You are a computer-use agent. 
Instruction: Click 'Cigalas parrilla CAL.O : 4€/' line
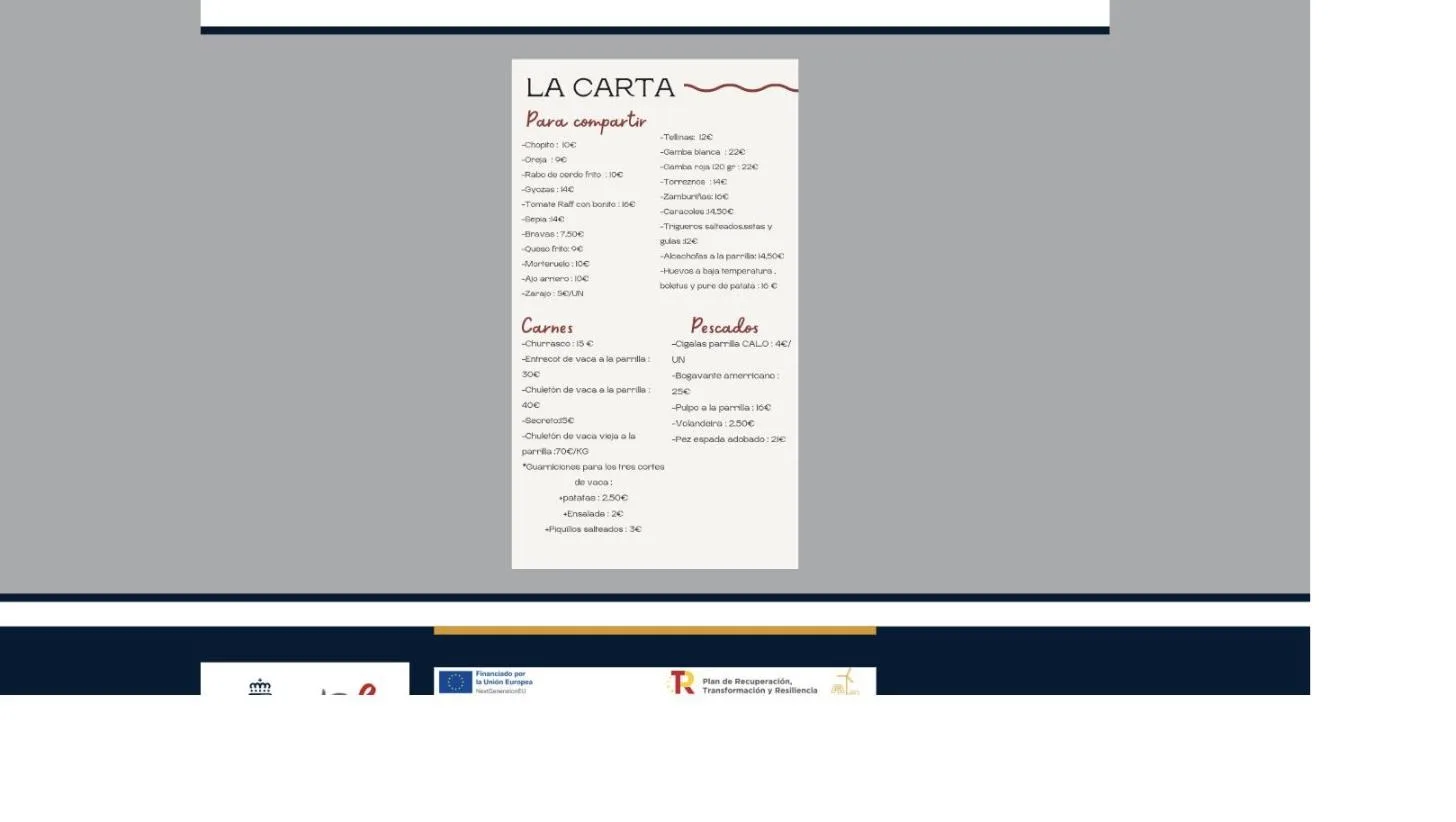coord(731,344)
